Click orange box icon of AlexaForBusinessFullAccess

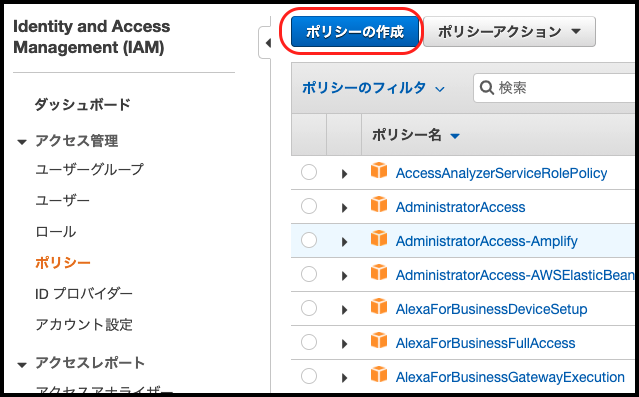[379, 340]
